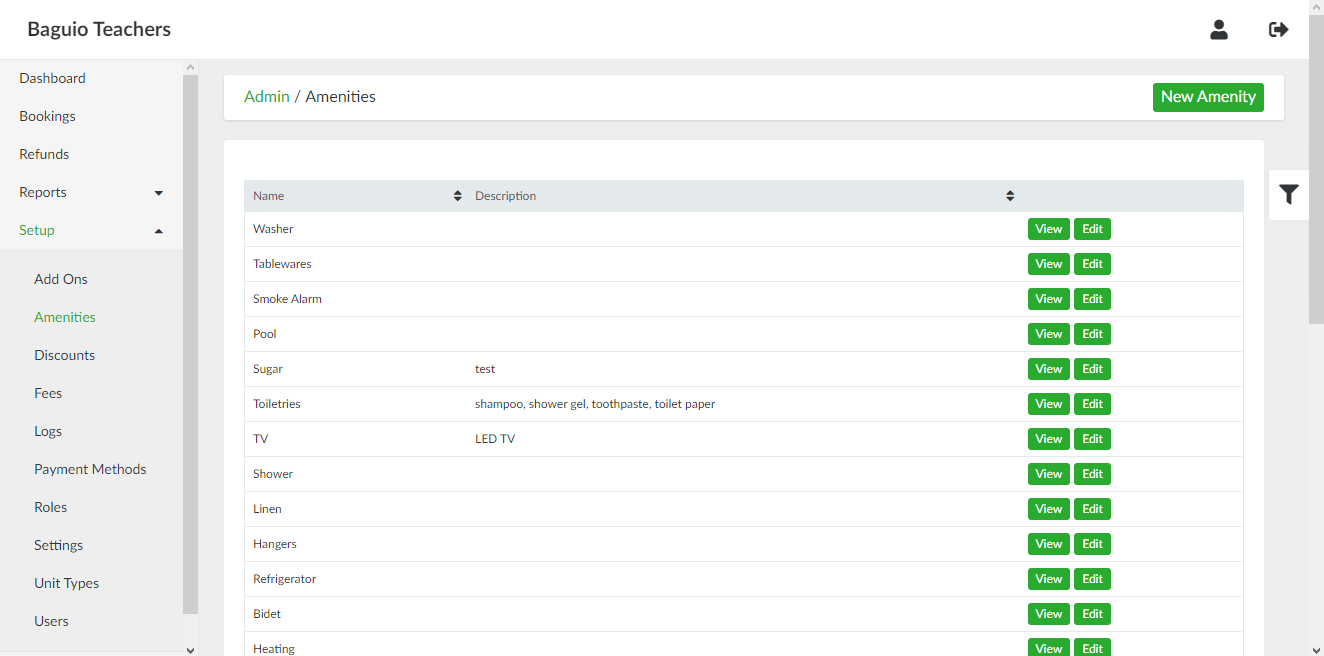View the Toiletries amenity
This screenshot has height=656, width=1324.
[1048, 404]
